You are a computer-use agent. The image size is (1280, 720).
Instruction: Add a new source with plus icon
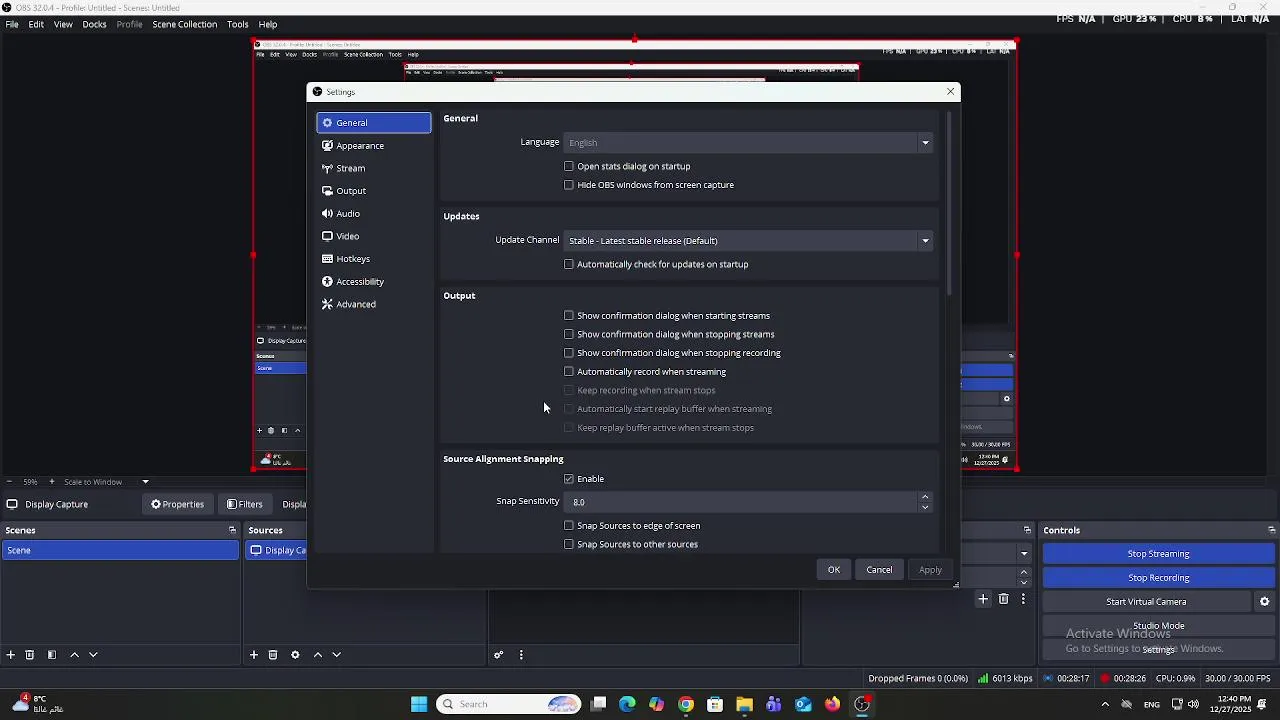point(254,655)
